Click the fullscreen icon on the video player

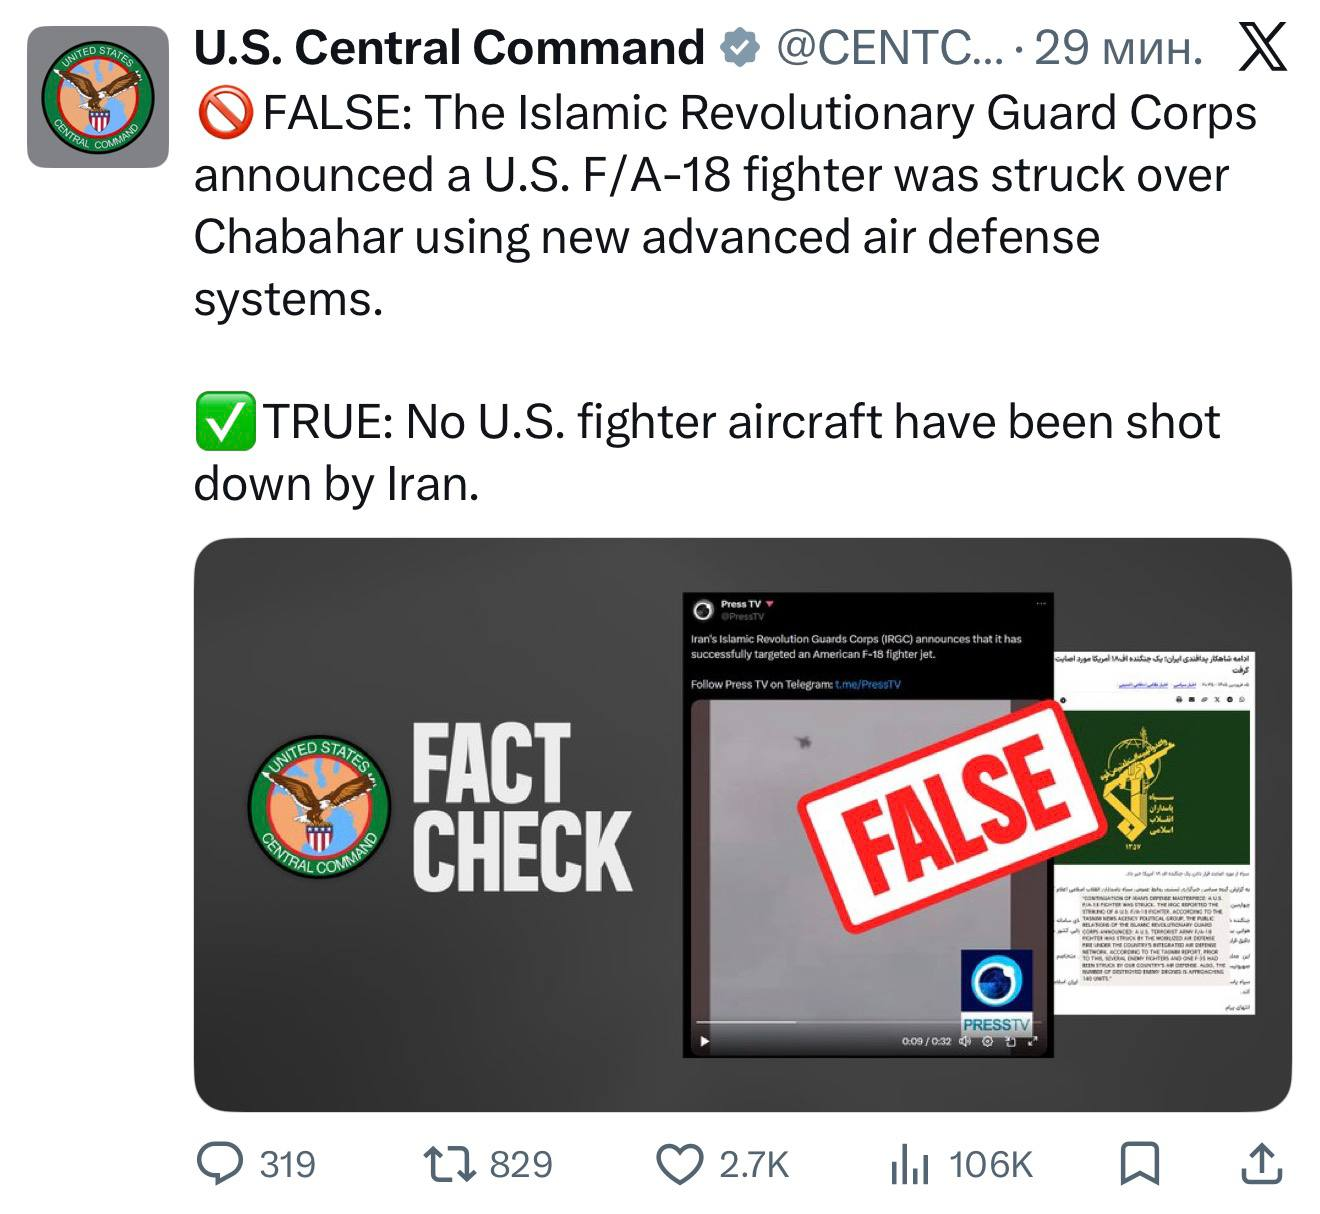[1033, 1042]
